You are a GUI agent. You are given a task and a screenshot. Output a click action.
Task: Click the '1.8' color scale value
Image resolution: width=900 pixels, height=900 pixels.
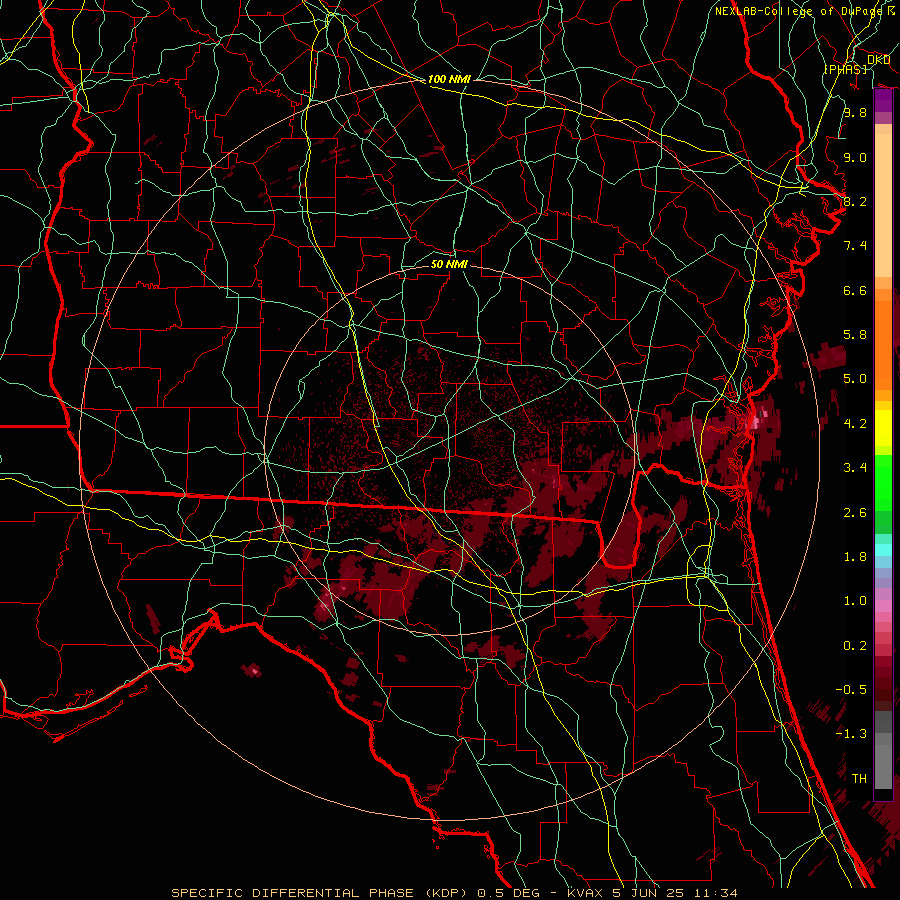(855, 557)
